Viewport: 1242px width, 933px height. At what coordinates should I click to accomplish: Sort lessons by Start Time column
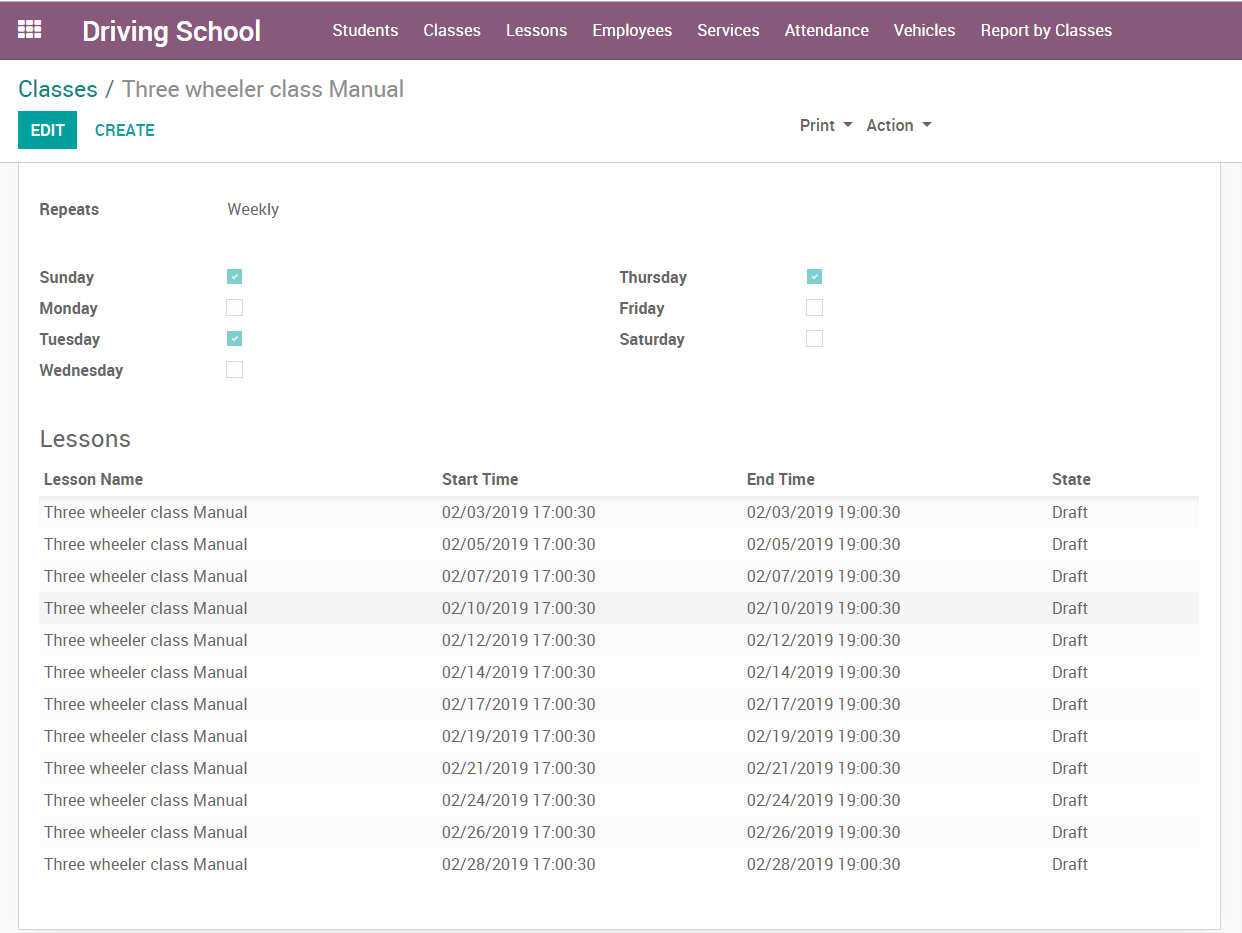[x=480, y=479]
